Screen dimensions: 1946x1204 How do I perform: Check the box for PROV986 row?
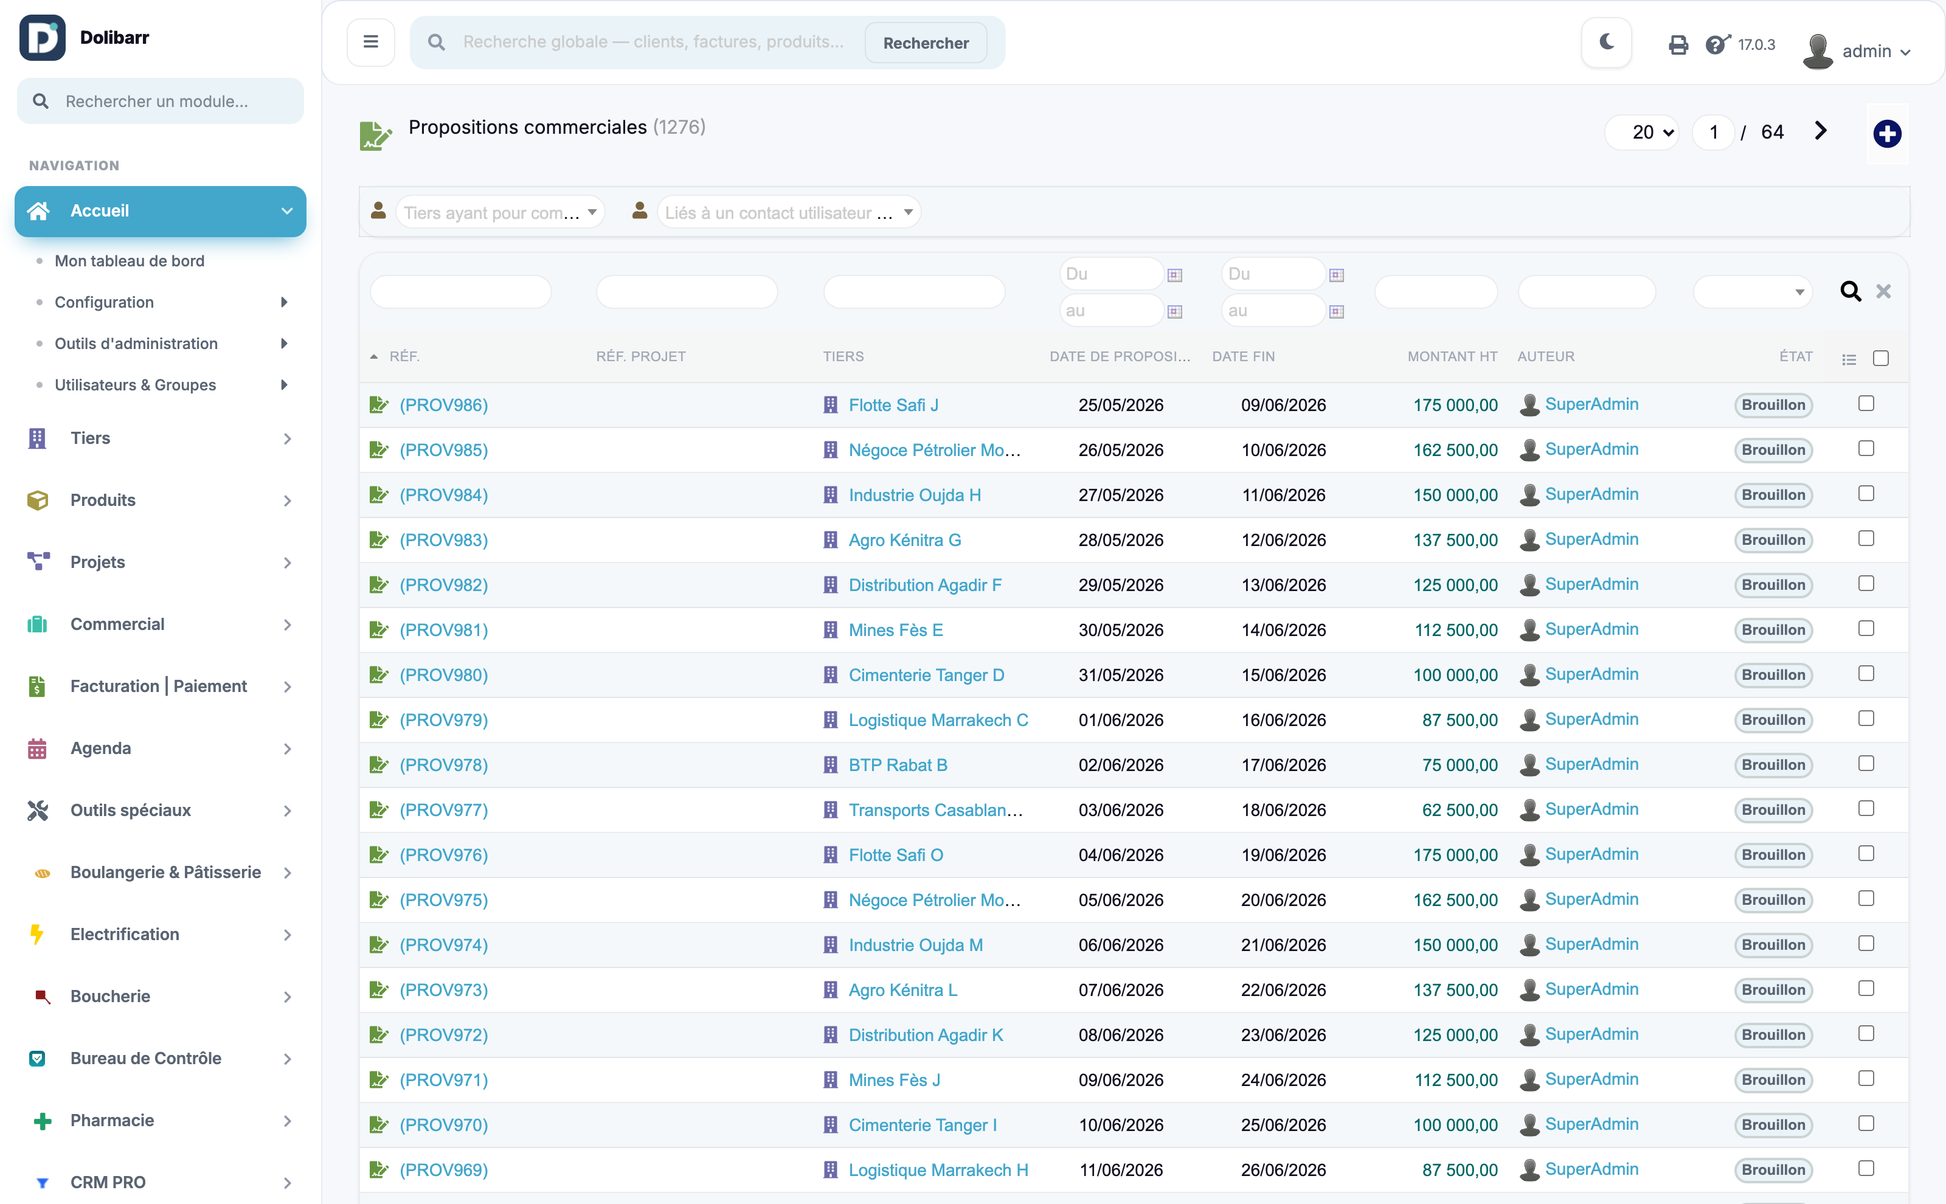(1866, 403)
